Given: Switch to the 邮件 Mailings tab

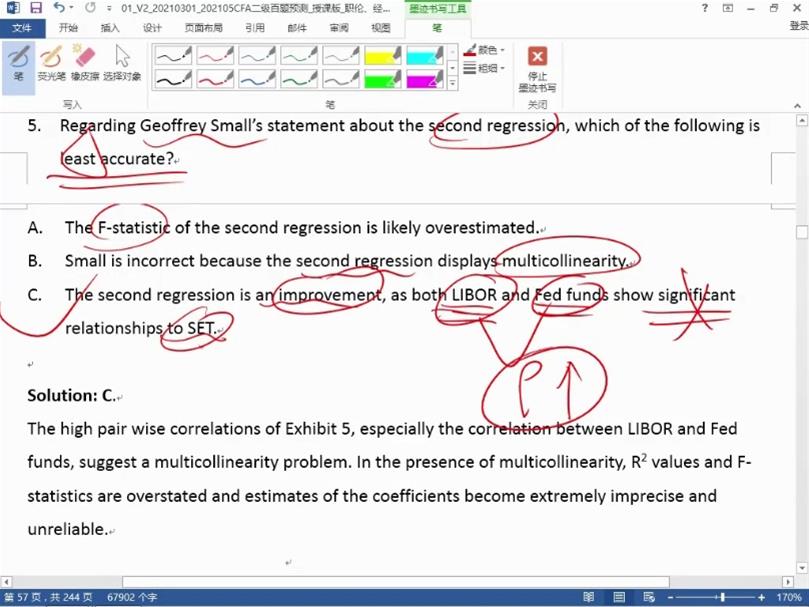Looking at the screenshot, I should (297, 28).
